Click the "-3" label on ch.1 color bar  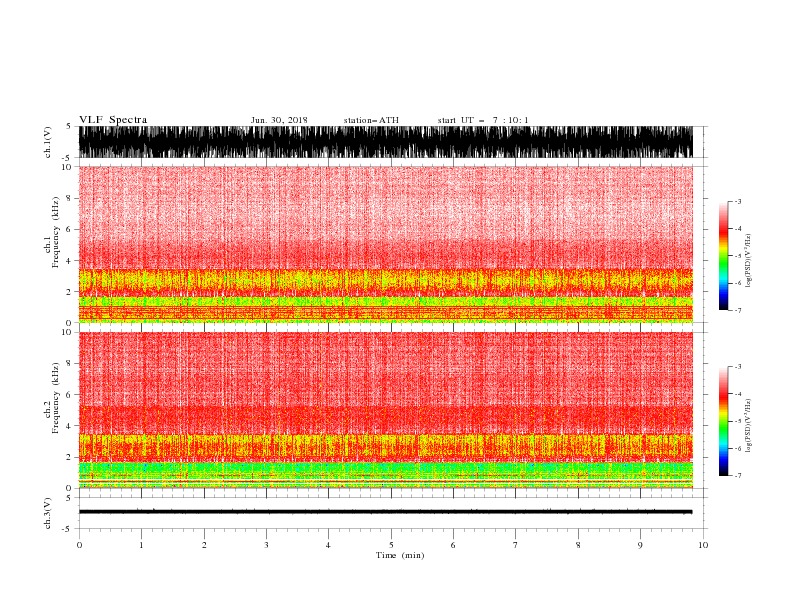click(737, 201)
